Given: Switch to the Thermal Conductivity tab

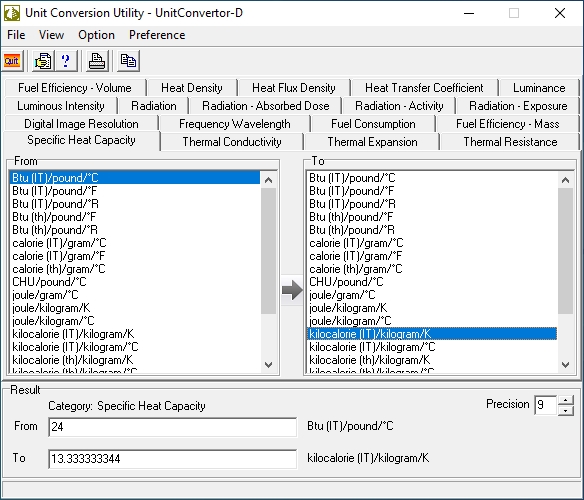Looking at the screenshot, I should coord(232,142).
